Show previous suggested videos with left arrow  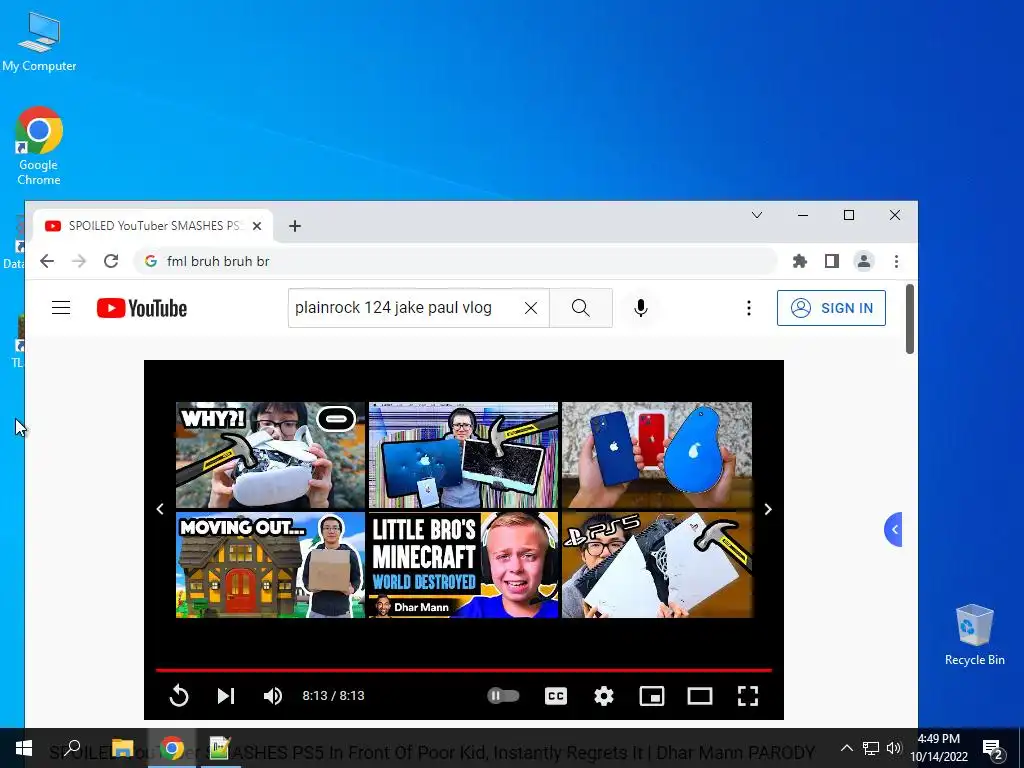[160, 509]
